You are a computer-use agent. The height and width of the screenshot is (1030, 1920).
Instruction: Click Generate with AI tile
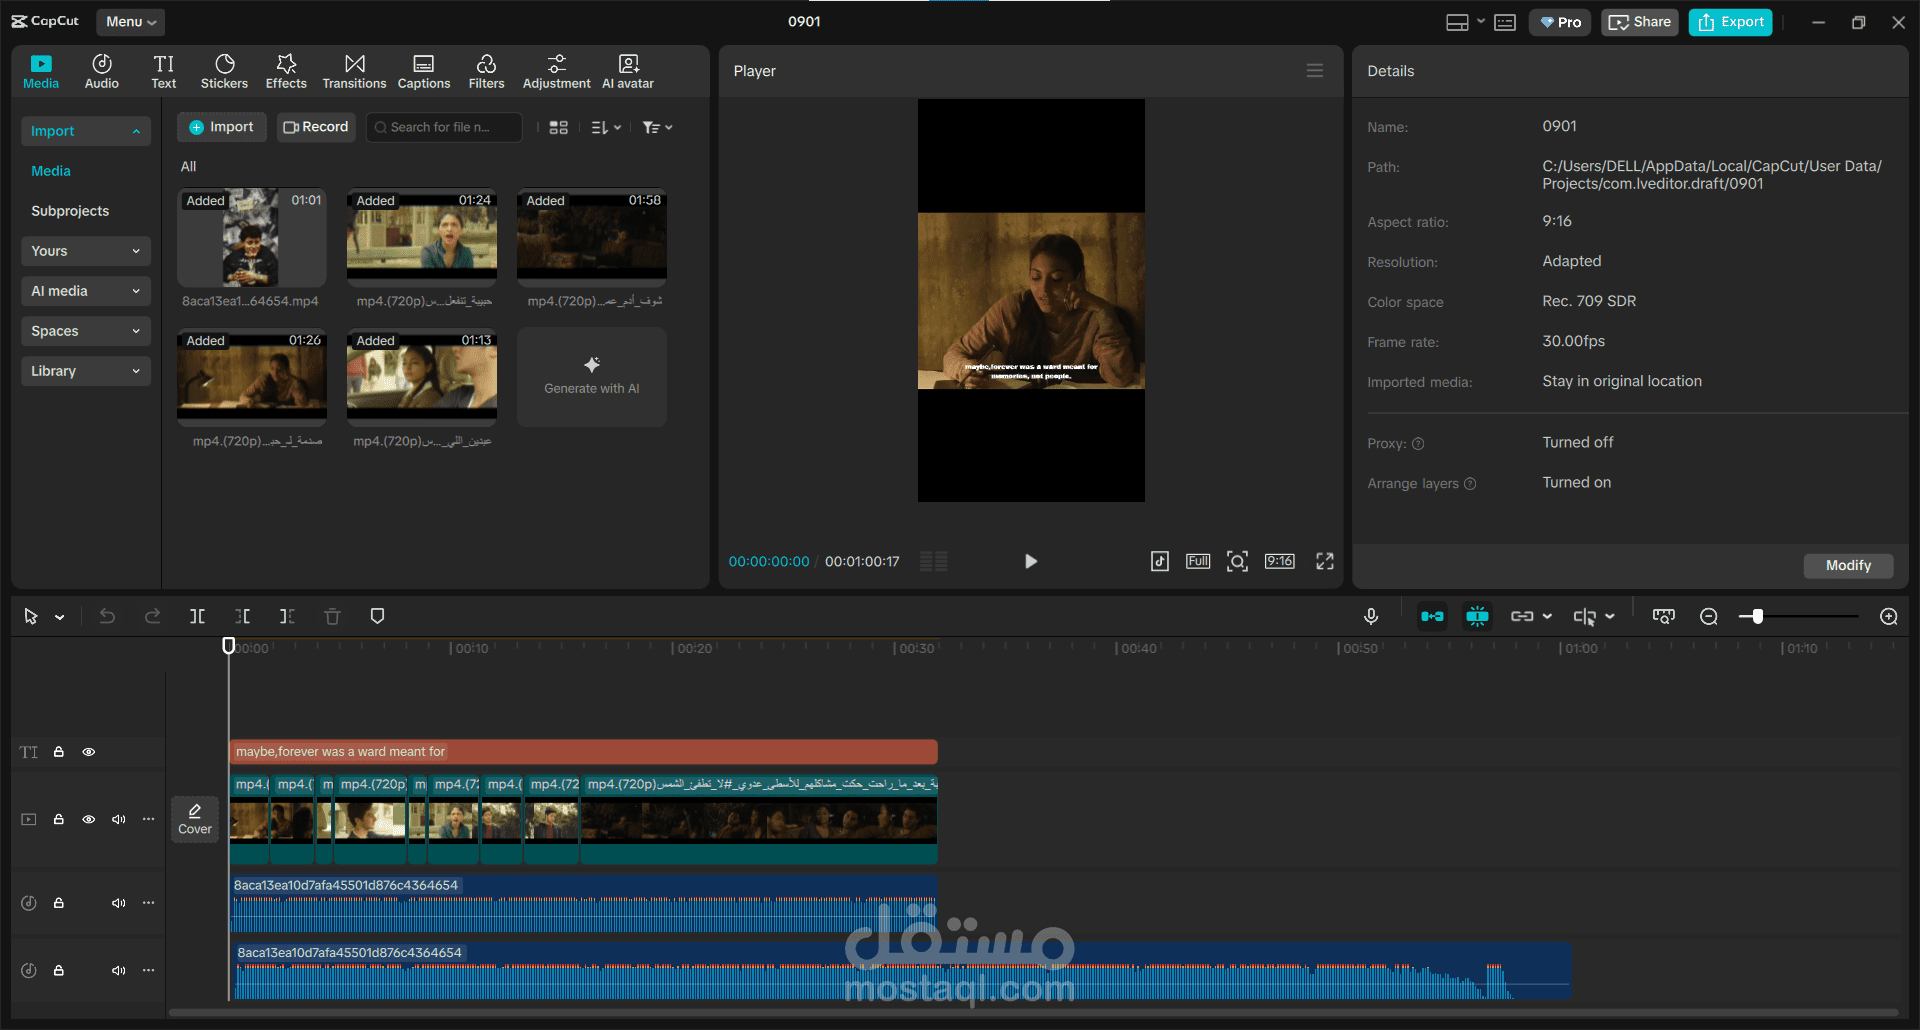592,377
